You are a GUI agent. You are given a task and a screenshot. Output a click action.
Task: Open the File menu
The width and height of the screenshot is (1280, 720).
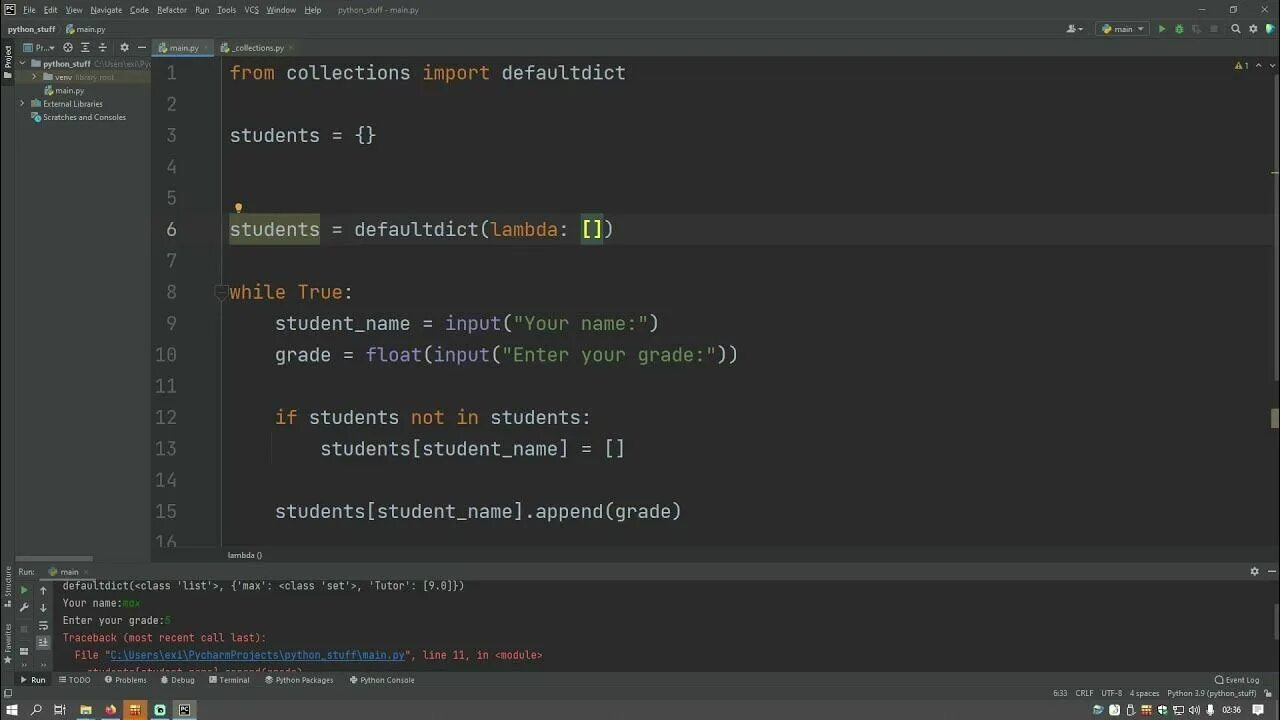[29, 10]
